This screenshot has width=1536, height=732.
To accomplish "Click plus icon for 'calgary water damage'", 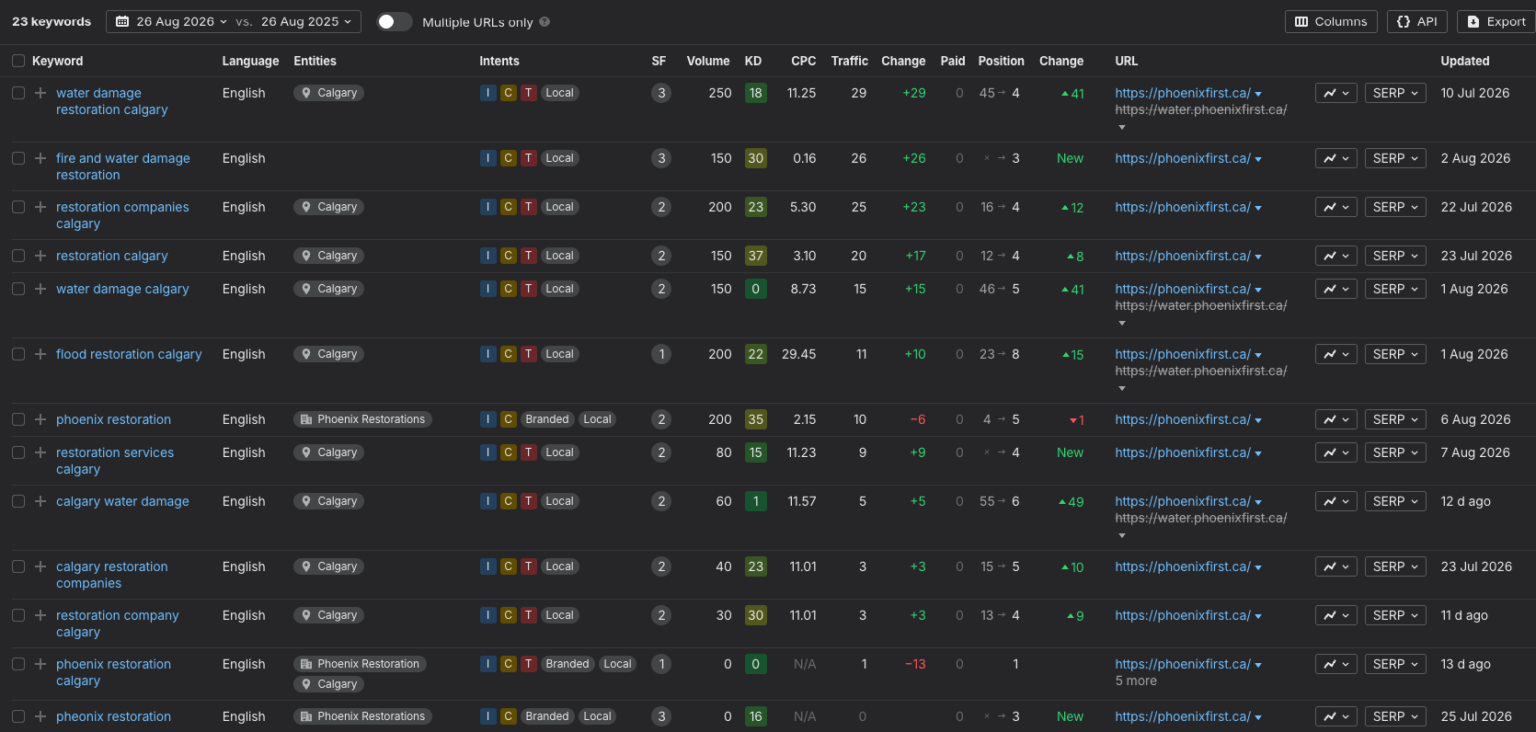I will click(40, 502).
